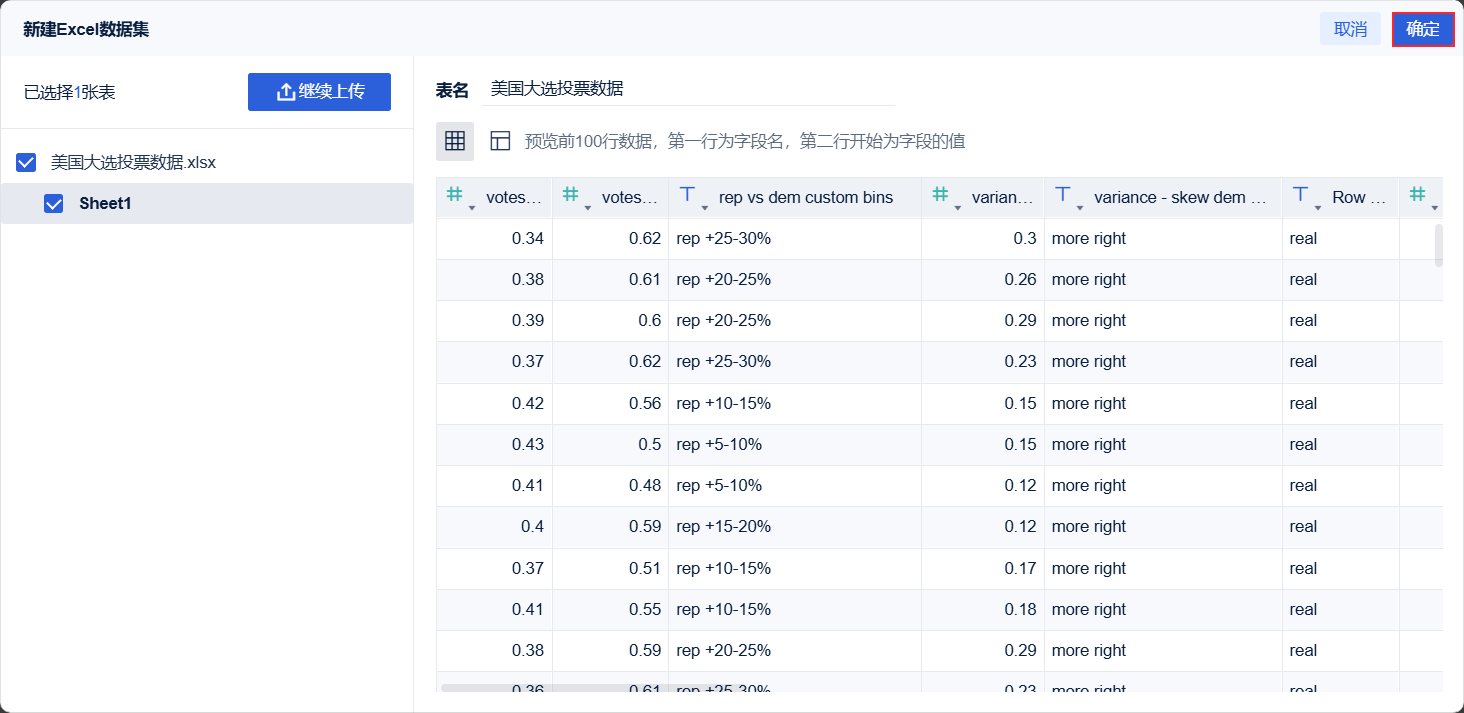Click the cell with value 0.4

pyautogui.click(x=494, y=527)
